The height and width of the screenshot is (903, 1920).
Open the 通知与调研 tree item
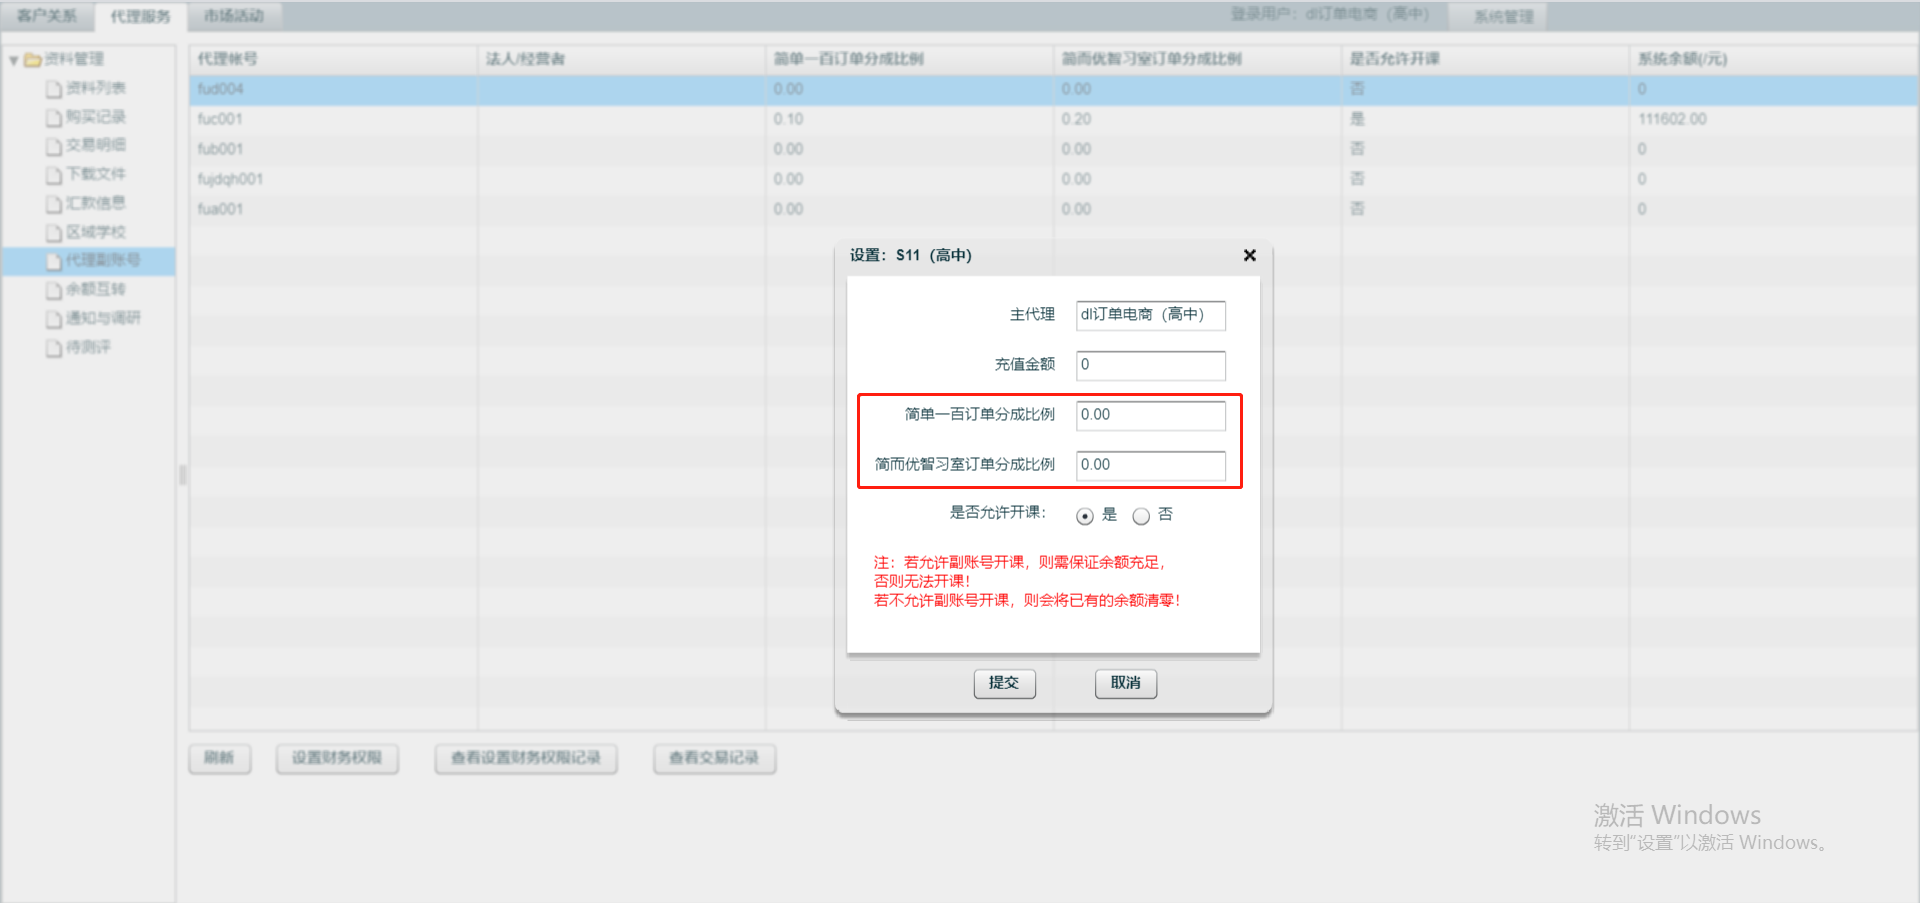click(x=102, y=319)
